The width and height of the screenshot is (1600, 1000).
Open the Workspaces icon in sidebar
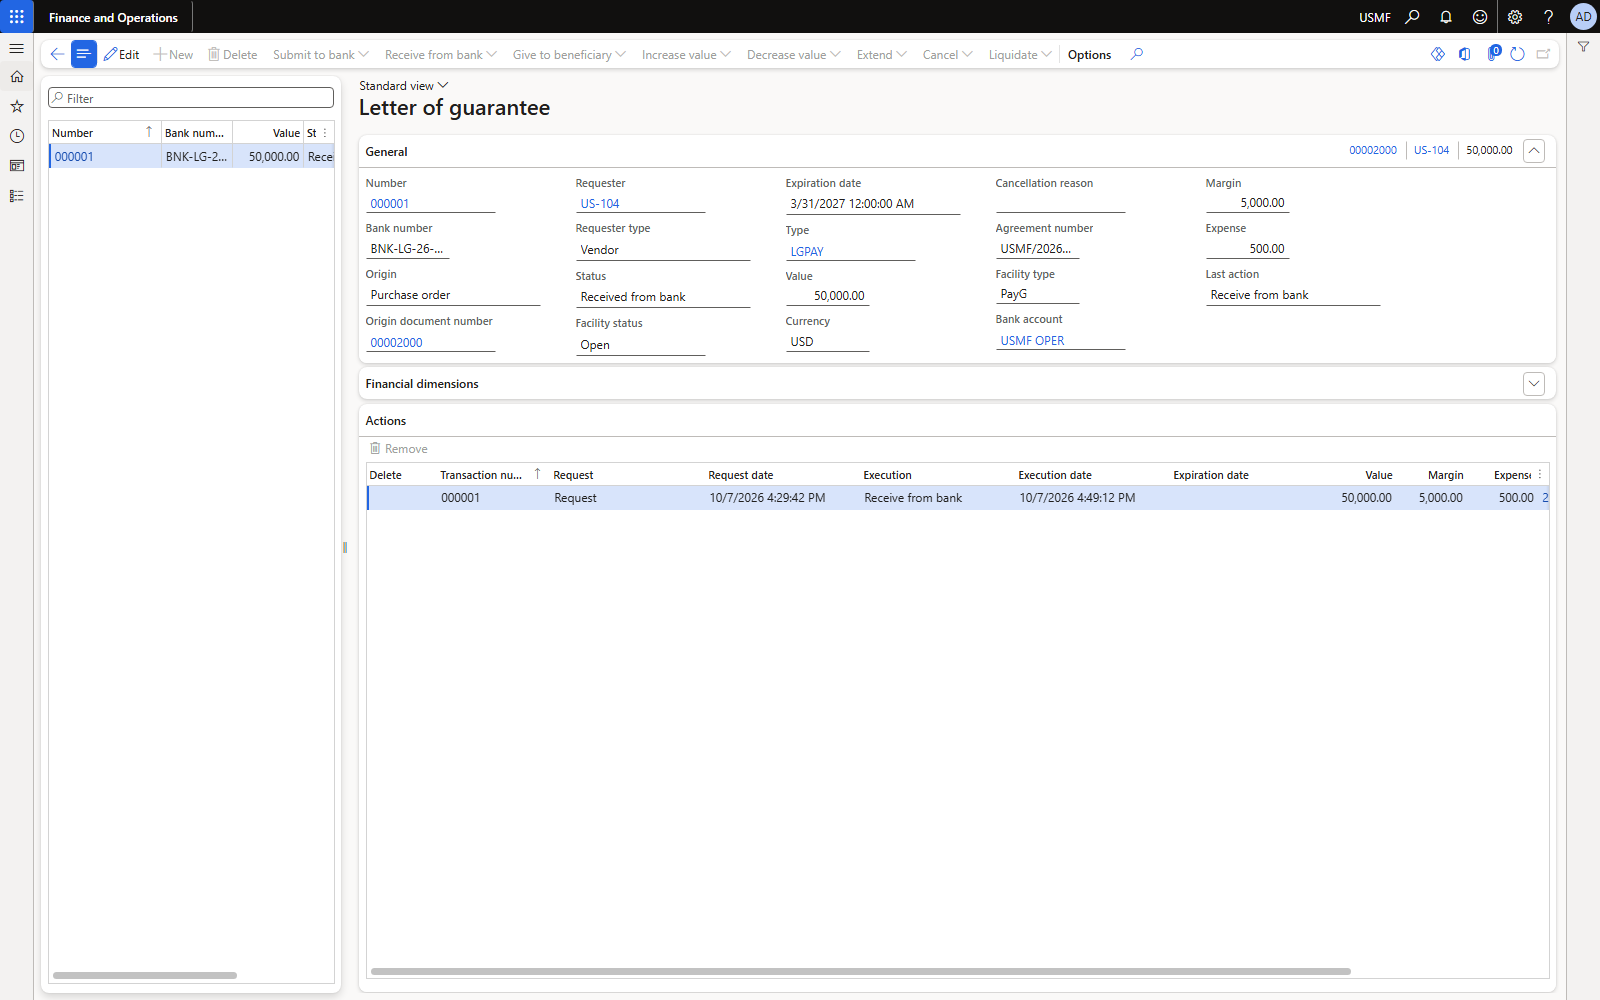pos(17,166)
